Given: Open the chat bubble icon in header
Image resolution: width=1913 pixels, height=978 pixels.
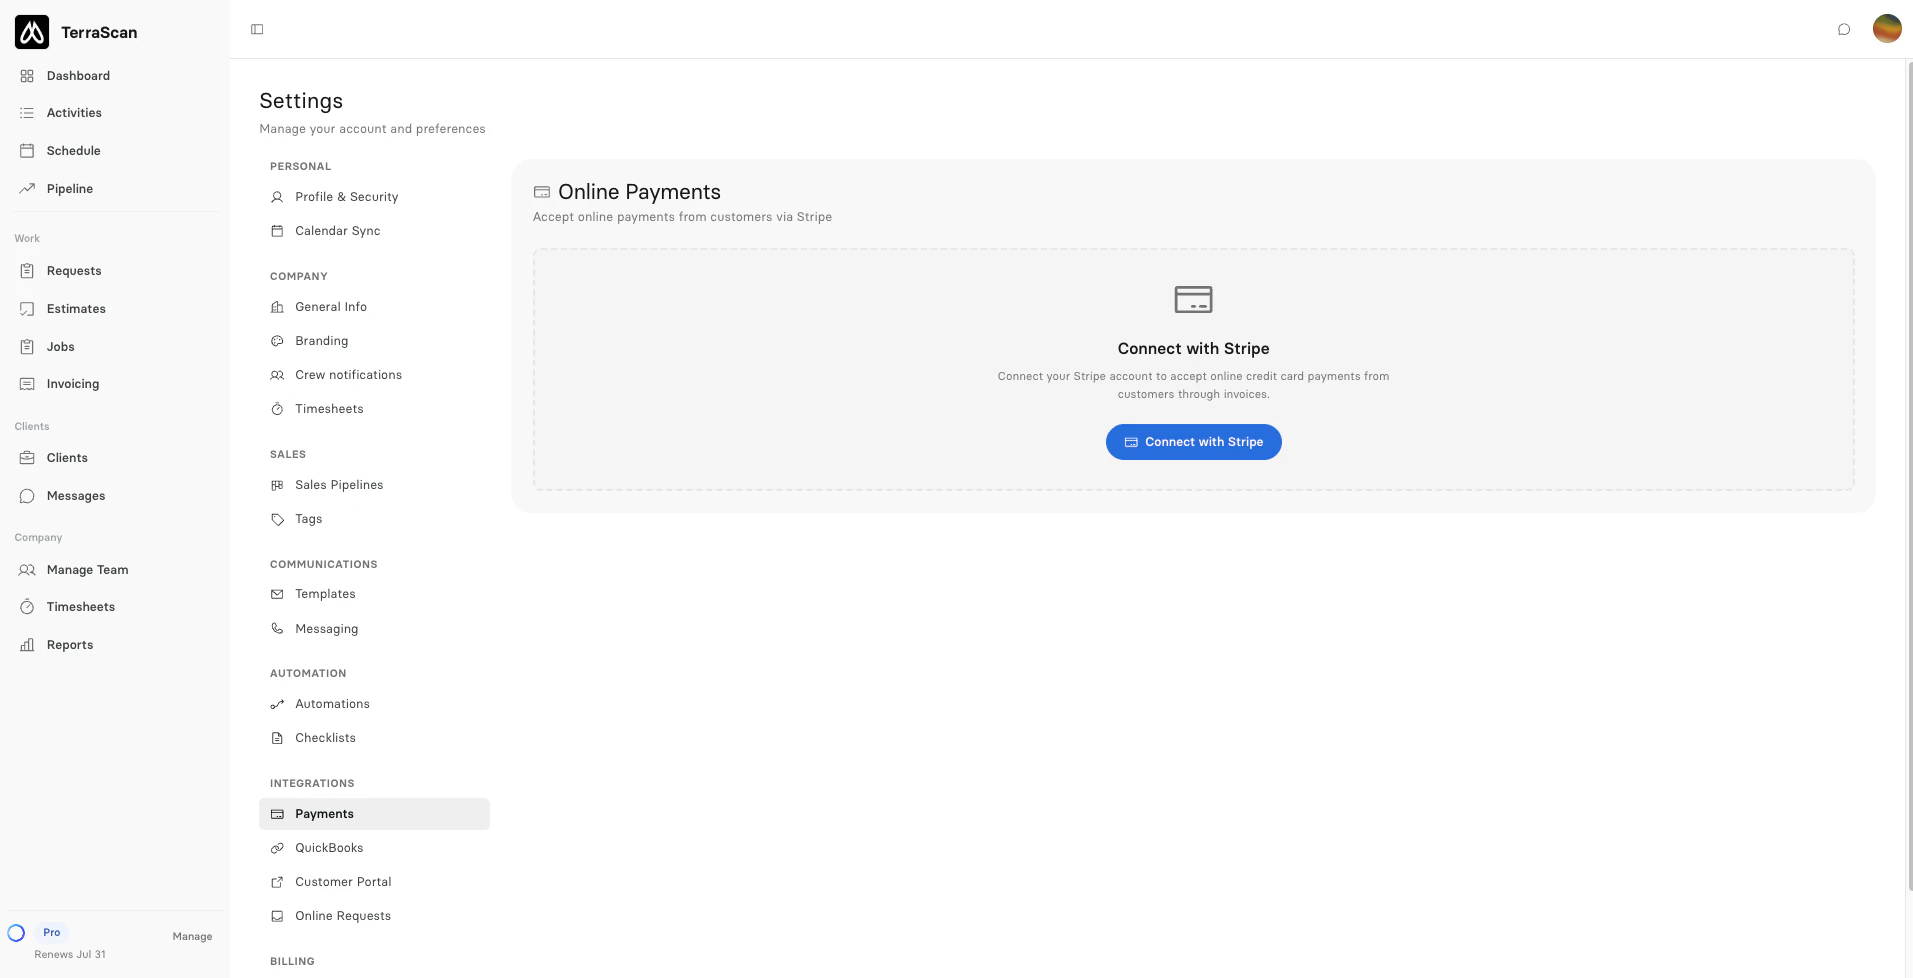Looking at the screenshot, I should 1844,29.
